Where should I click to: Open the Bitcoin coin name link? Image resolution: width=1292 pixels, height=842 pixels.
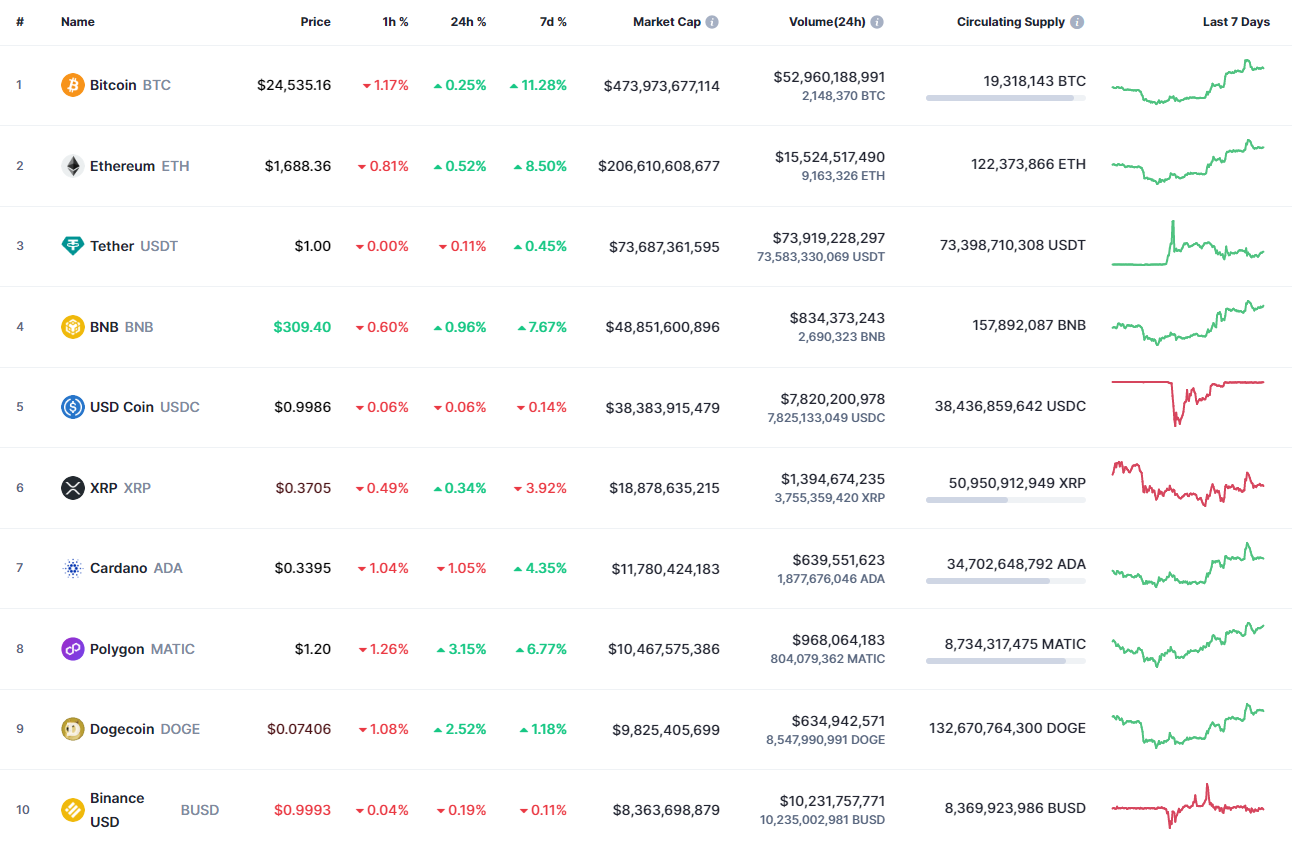pos(113,85)
